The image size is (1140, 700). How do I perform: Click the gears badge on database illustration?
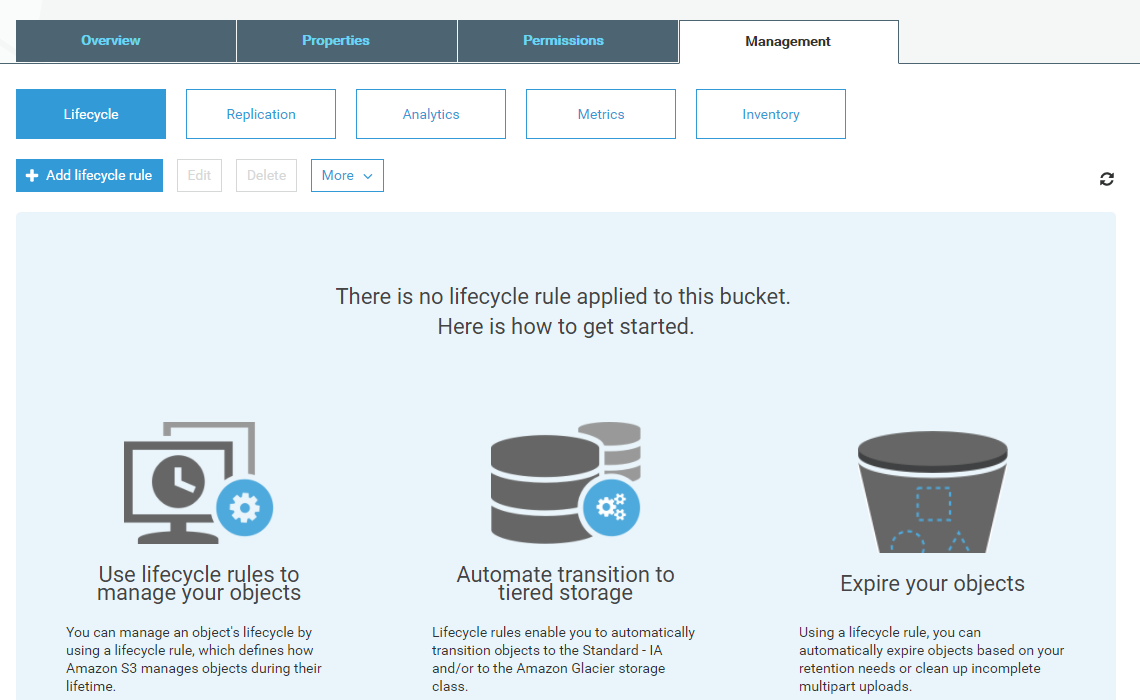[610, 507]
